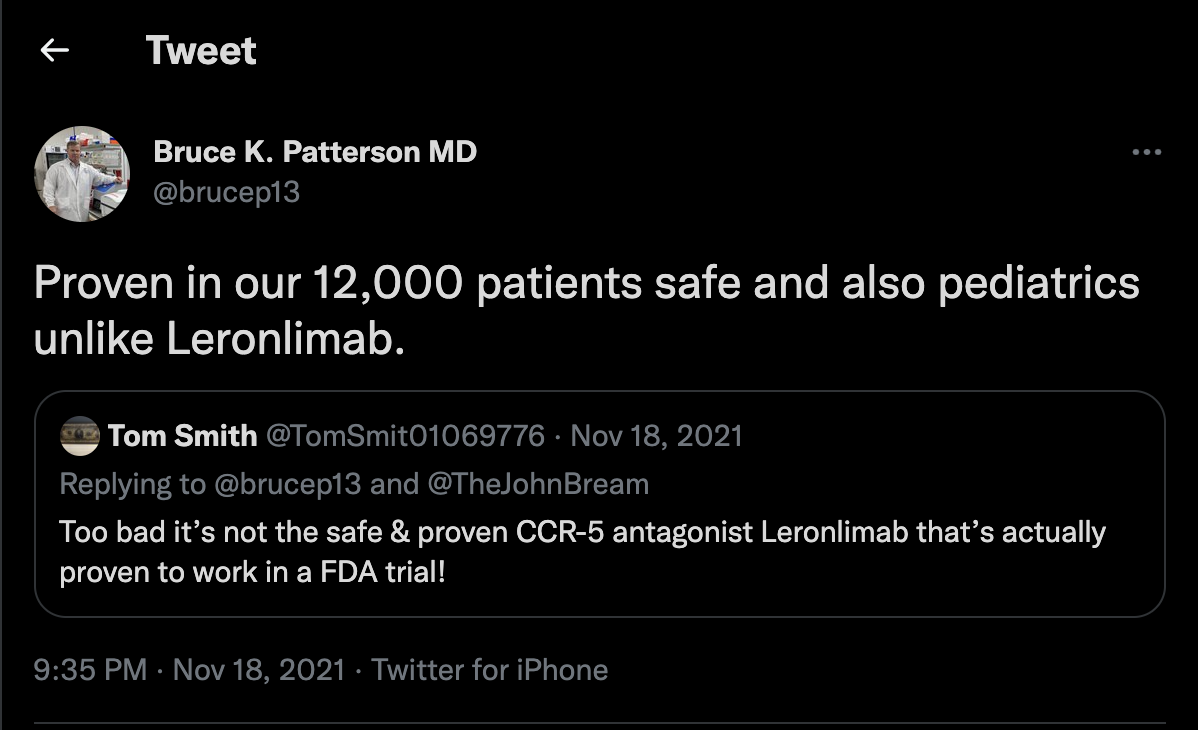Click '12,000 patients' in the main tweet
Screen dimensions: 1198x730
point(477,283)
